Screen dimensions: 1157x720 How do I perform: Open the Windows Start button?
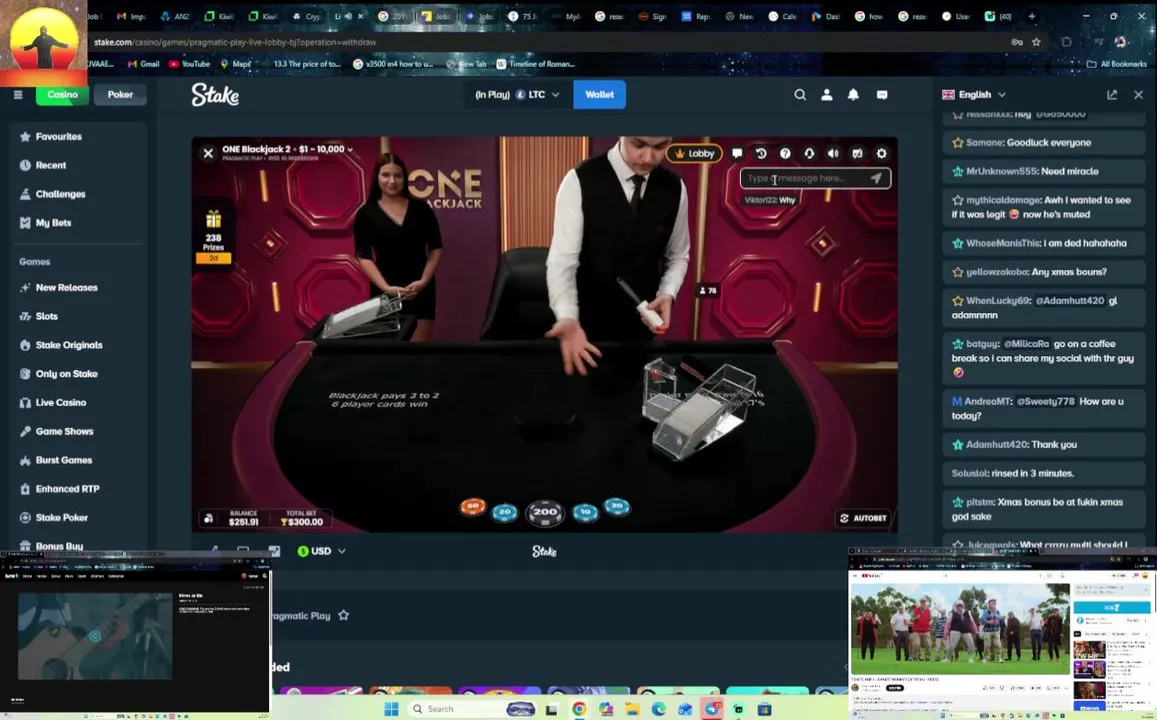pyautogui.click(x=391, y=709)
